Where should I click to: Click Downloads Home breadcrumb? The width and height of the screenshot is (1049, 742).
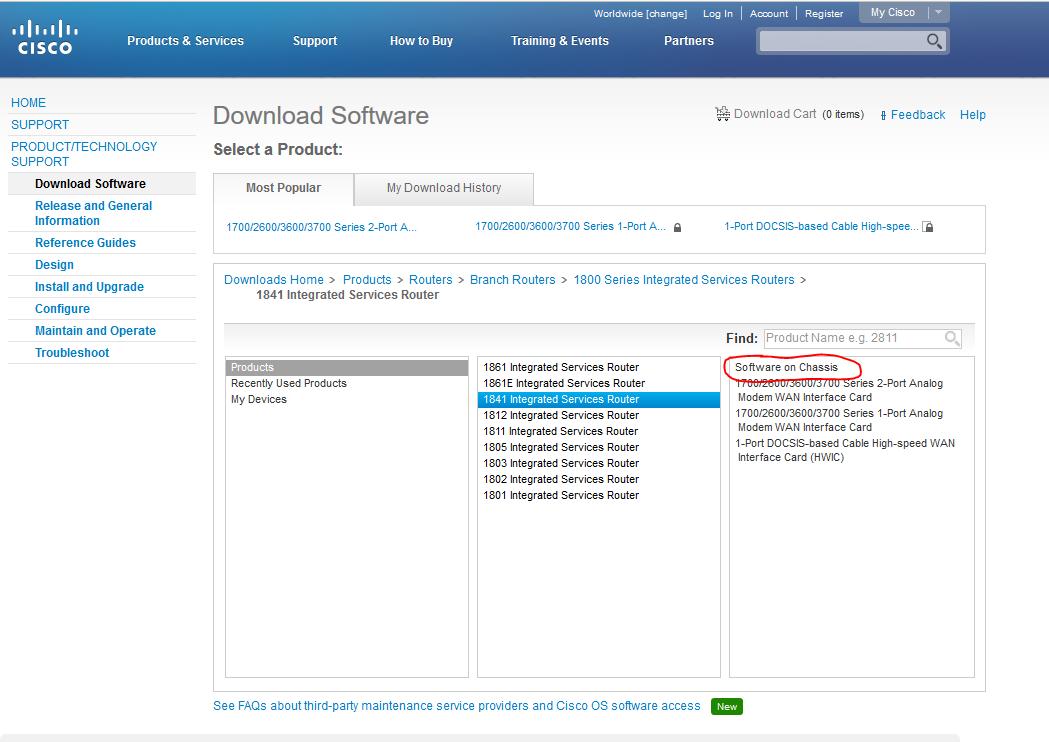(274, 280)
